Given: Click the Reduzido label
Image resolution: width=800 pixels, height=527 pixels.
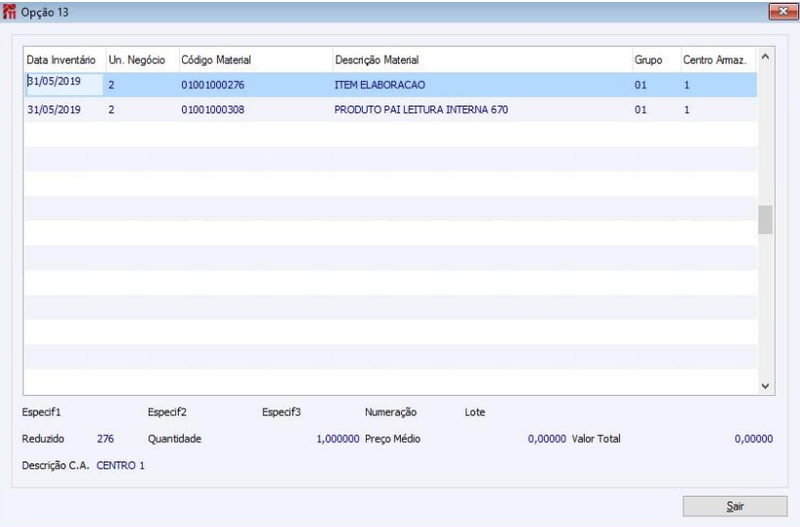Looking at the screenshot, I should [43, 439].
